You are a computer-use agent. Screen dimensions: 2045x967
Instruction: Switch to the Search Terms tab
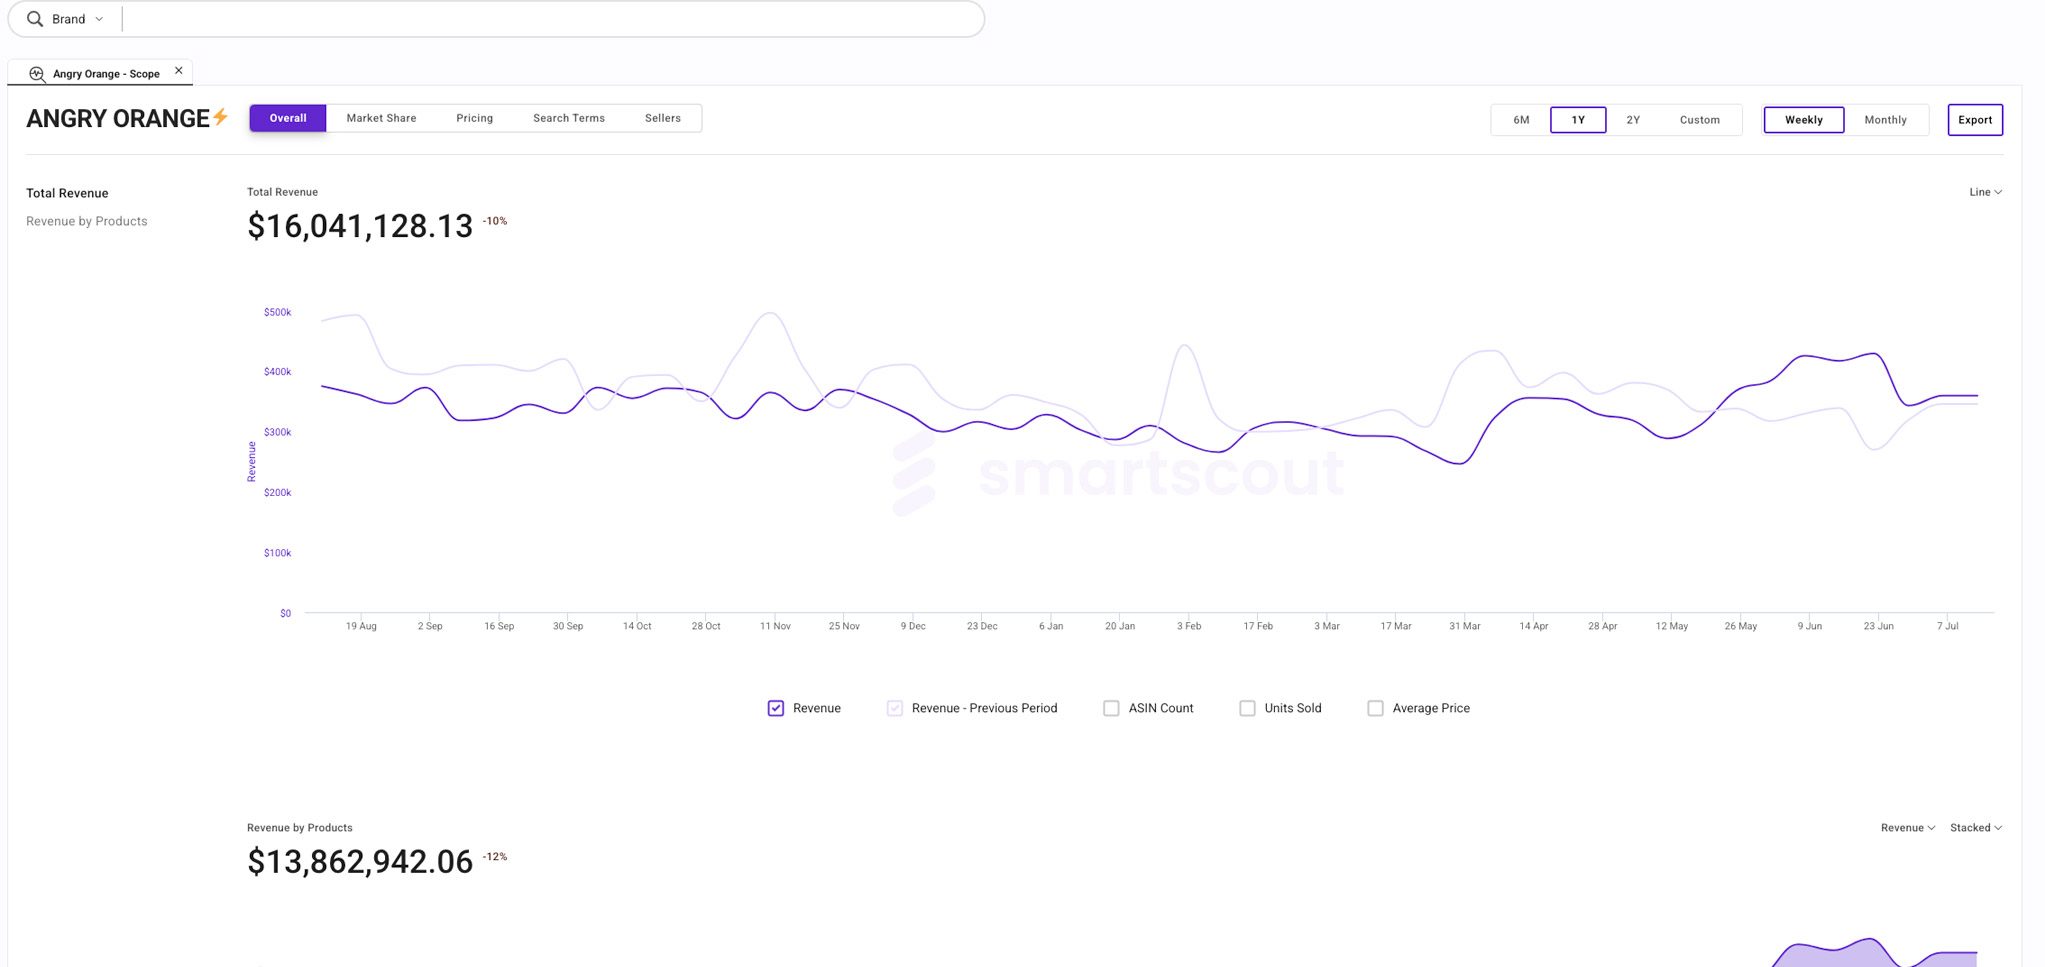(x=569, y=118)
